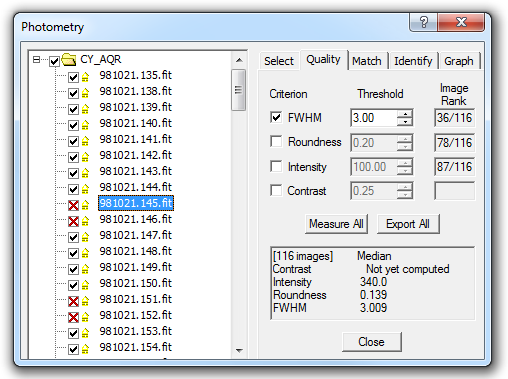Click the image icon beside 981021.154.fit
This screenshot has height=379, width=508.
85,349
